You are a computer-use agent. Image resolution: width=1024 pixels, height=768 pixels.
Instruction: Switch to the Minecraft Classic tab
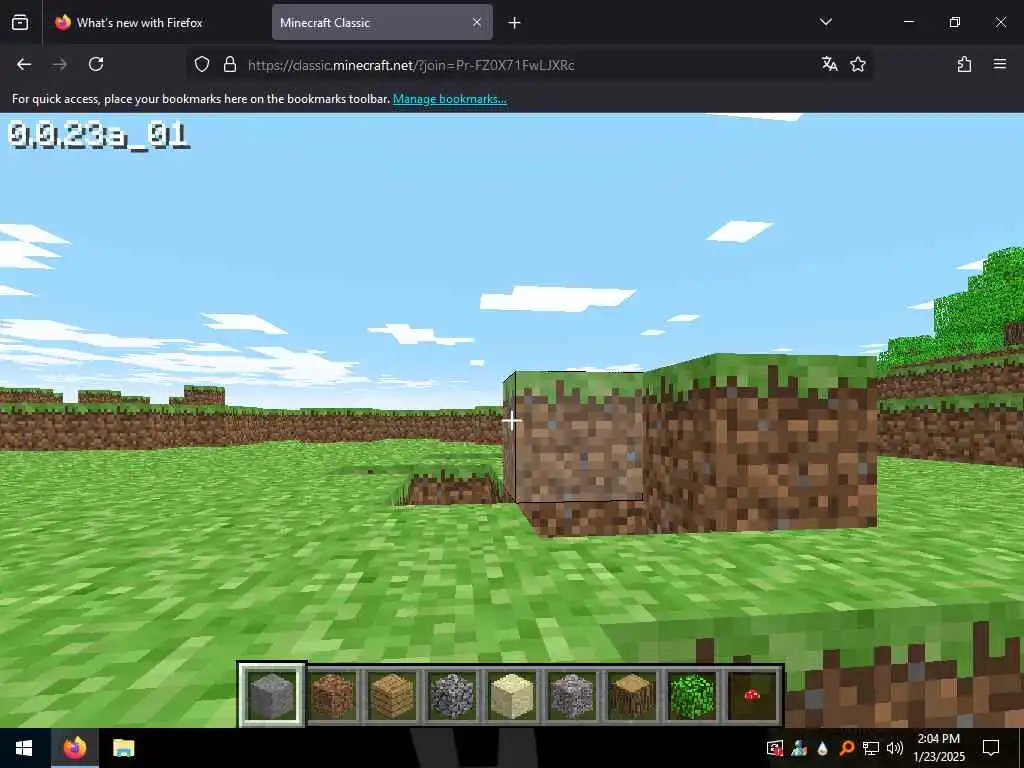point(382,22)
